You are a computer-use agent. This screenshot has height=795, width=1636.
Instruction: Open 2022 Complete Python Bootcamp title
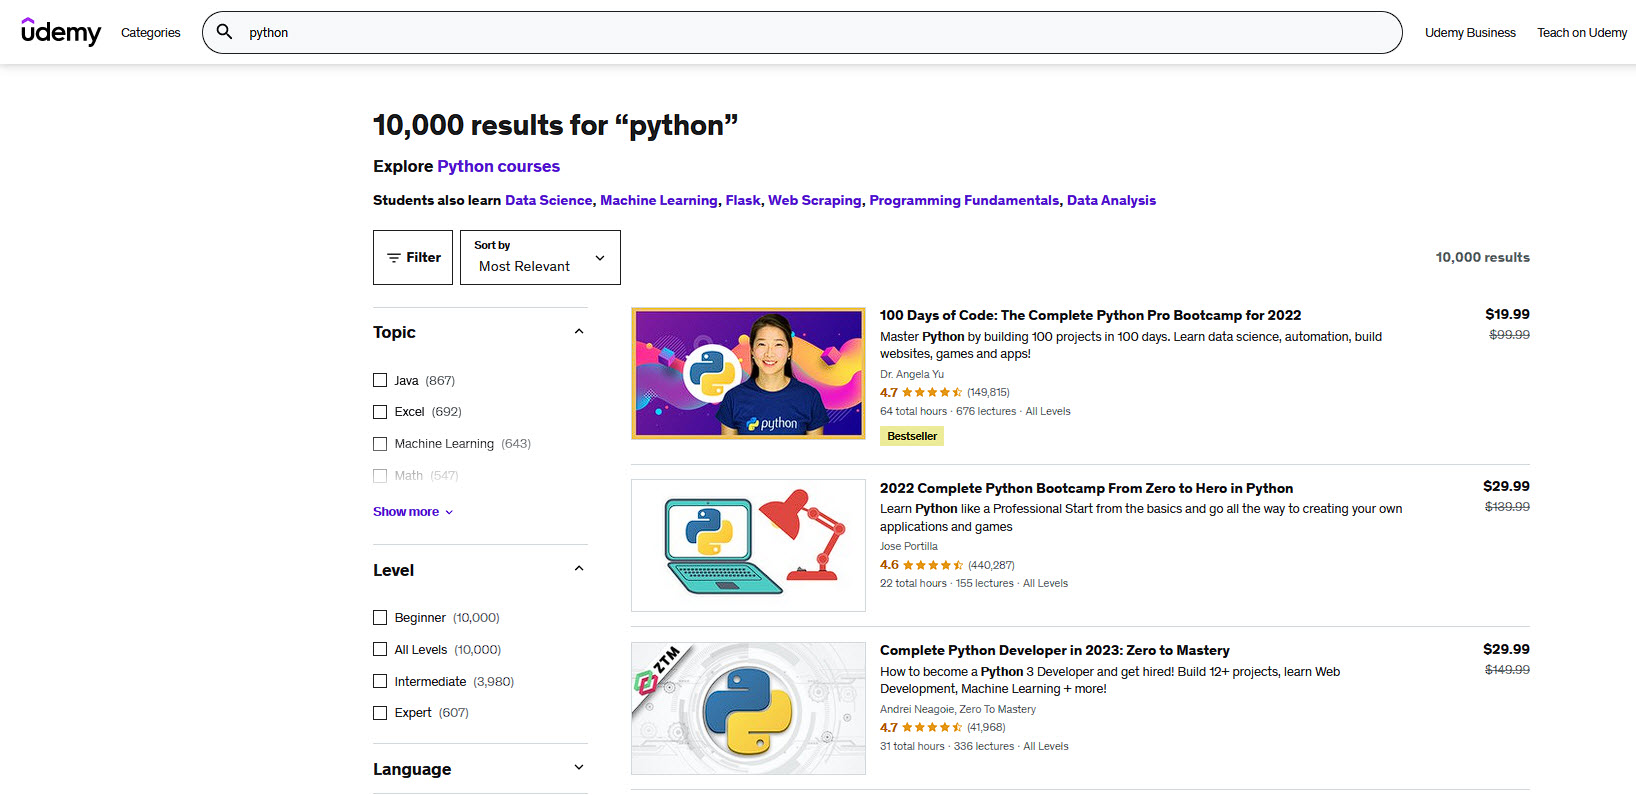[1086, 488]
